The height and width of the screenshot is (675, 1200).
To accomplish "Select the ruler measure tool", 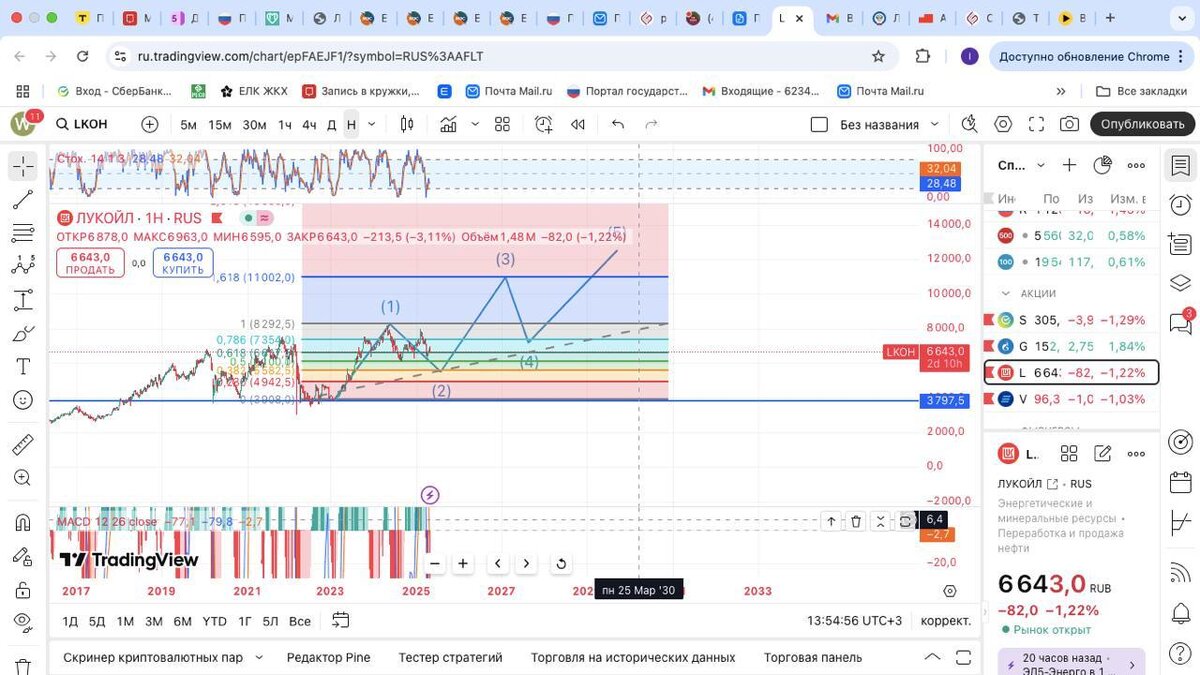I will tap(23, 445).
